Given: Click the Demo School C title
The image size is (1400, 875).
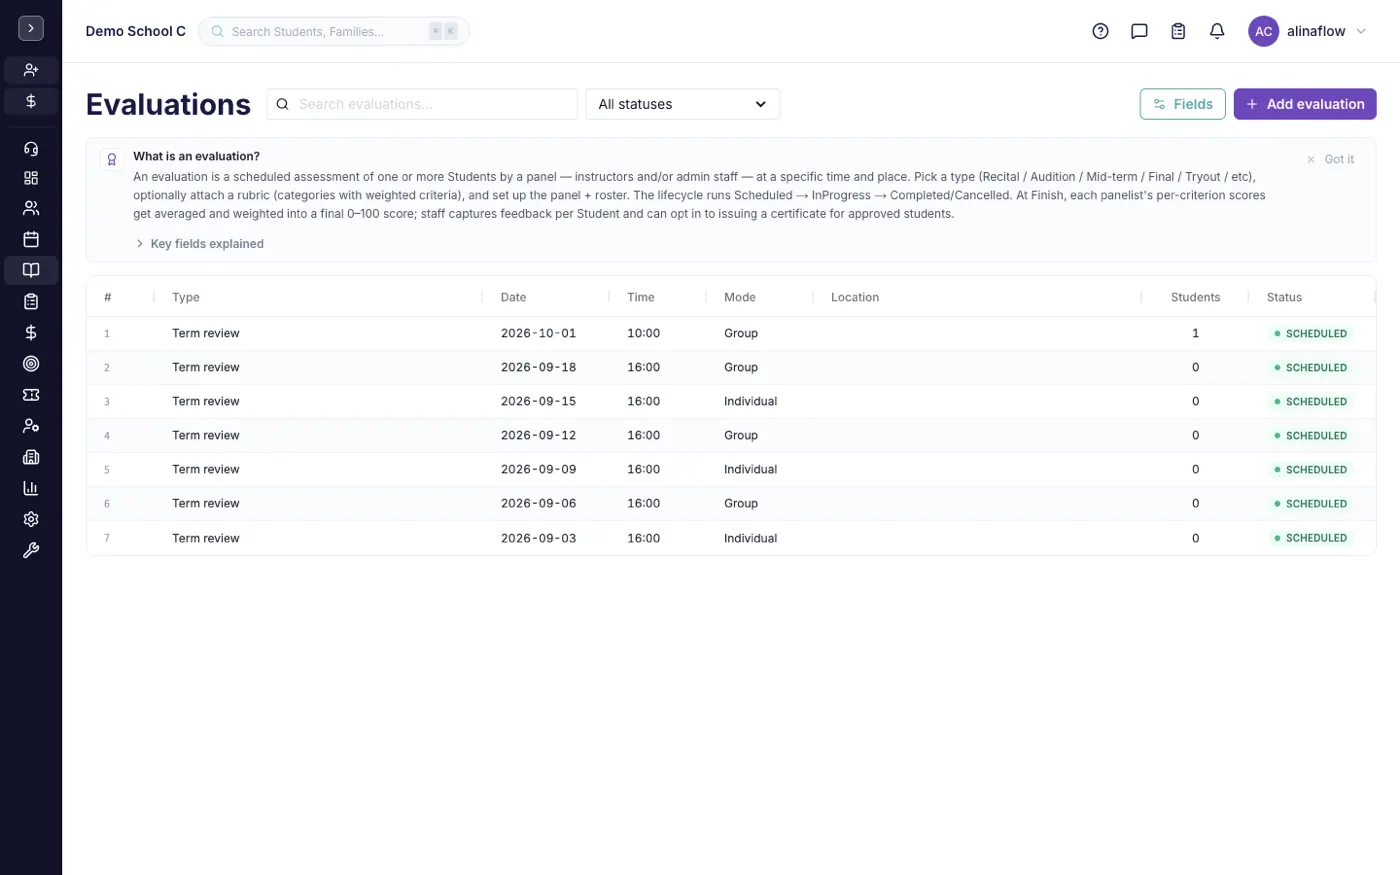Looking at the screenshot, I should pos(136,31).
